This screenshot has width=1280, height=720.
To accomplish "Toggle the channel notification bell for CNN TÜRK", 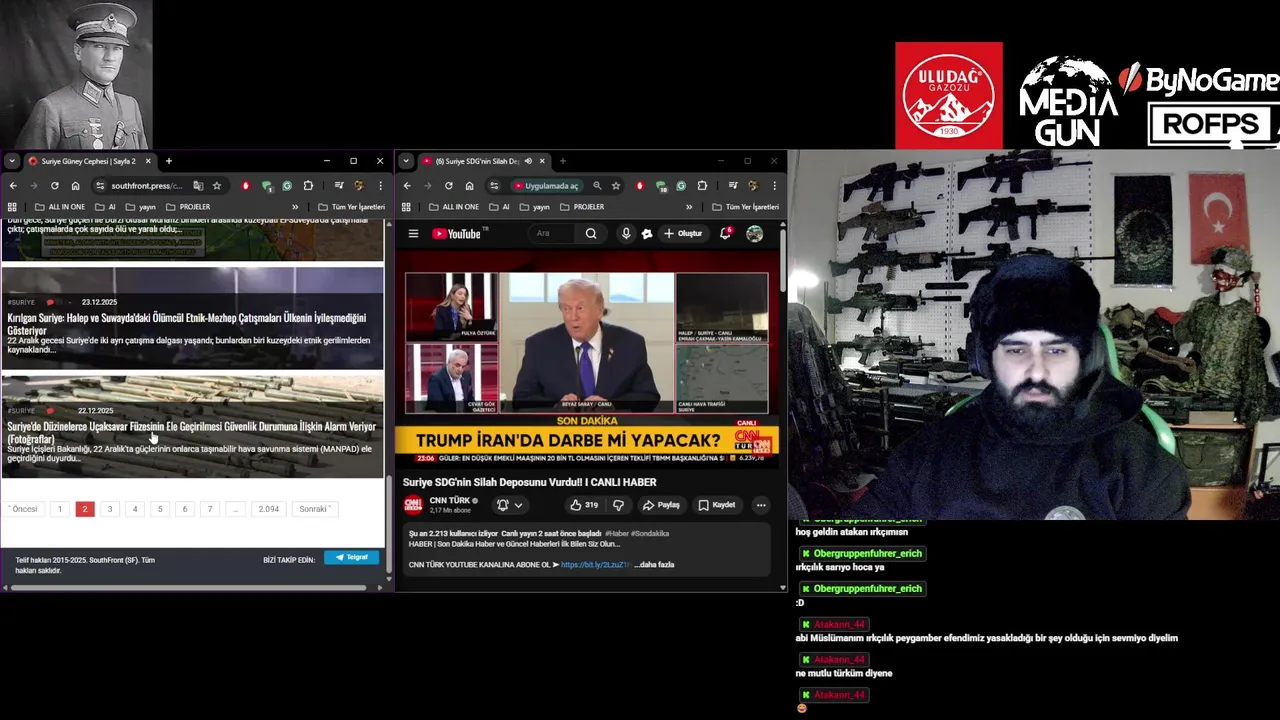I will point(509,505).
